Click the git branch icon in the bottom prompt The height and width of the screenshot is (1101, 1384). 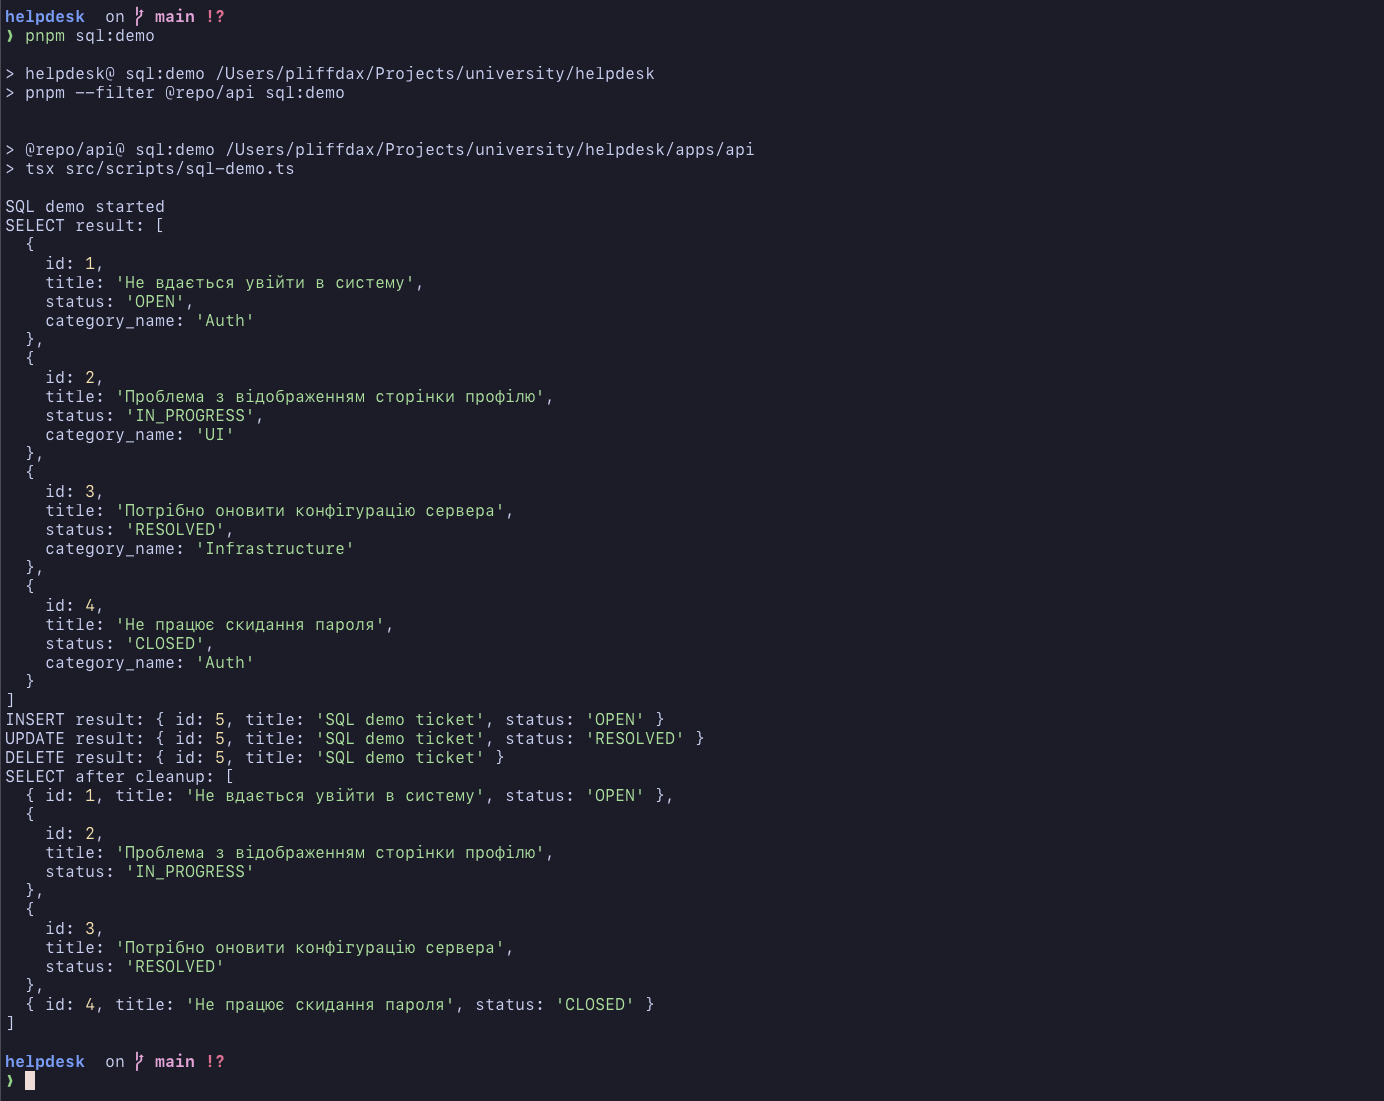[x=140, y=1062]
